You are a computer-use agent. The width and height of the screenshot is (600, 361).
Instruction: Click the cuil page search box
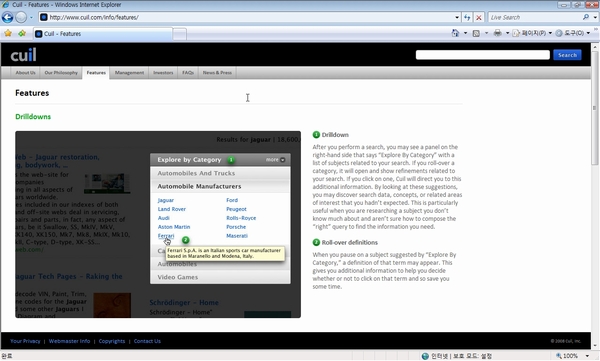pyautogui.click(x=483, y=55)
